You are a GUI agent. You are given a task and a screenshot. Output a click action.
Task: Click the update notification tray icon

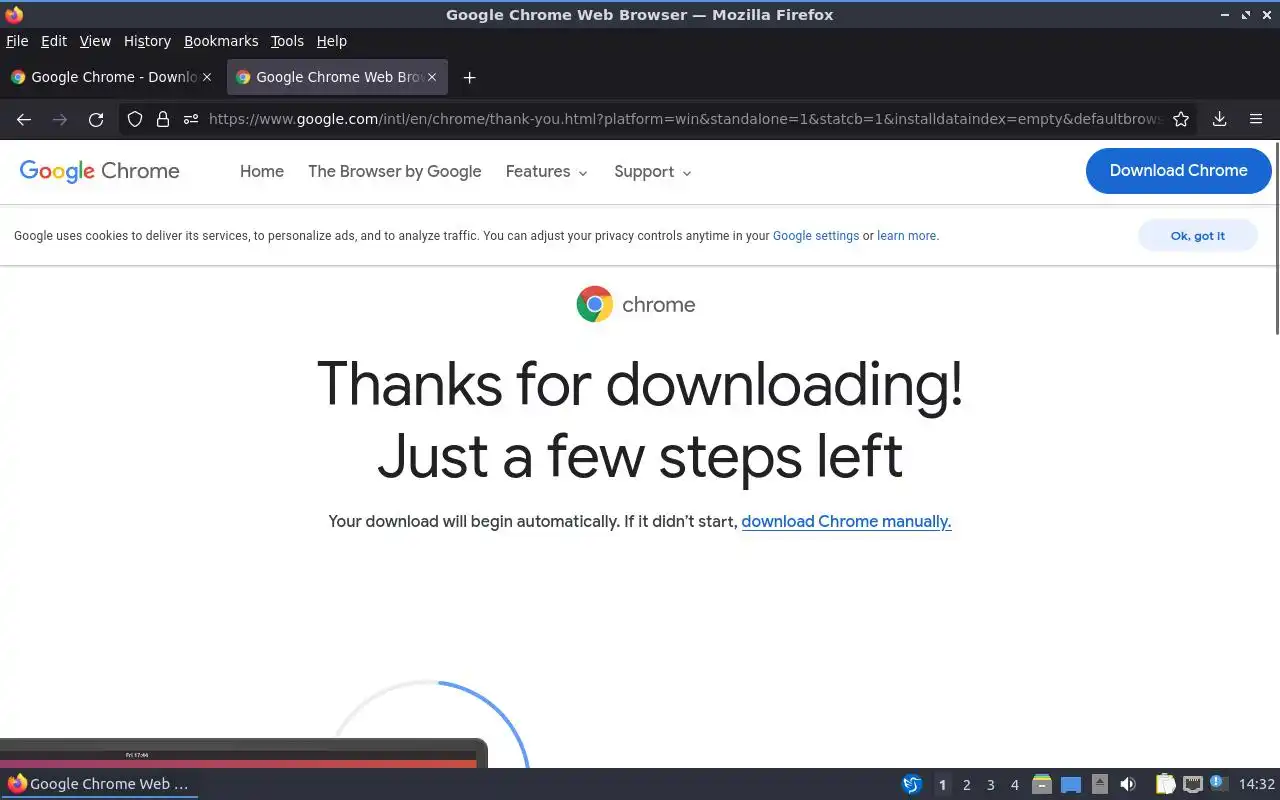1218,783
